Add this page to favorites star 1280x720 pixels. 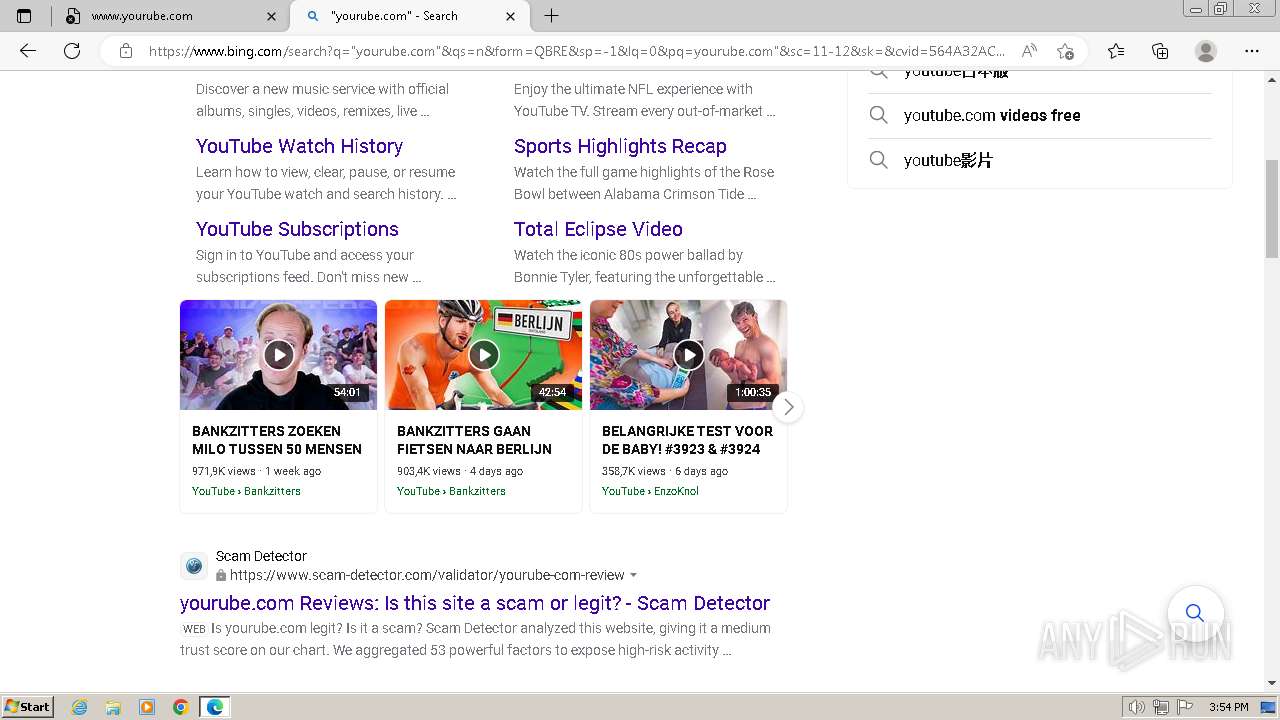[x=1065, y=51]
